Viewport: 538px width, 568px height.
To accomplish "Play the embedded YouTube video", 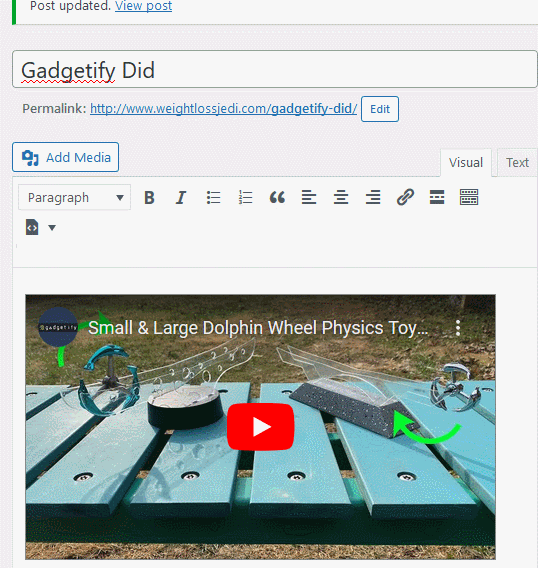I will click(x=260, y=427).
